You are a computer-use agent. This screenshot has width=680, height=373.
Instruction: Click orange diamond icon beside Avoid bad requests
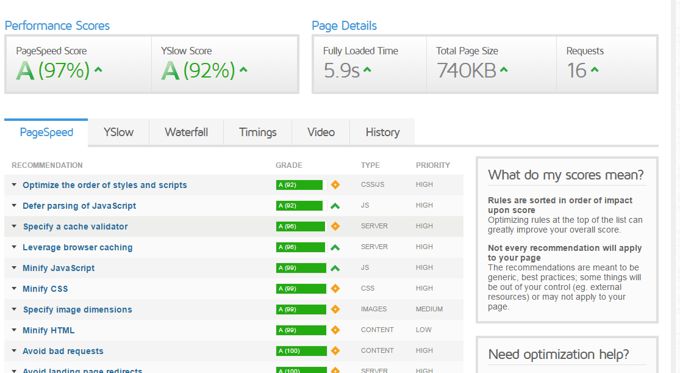click(335, 350)
